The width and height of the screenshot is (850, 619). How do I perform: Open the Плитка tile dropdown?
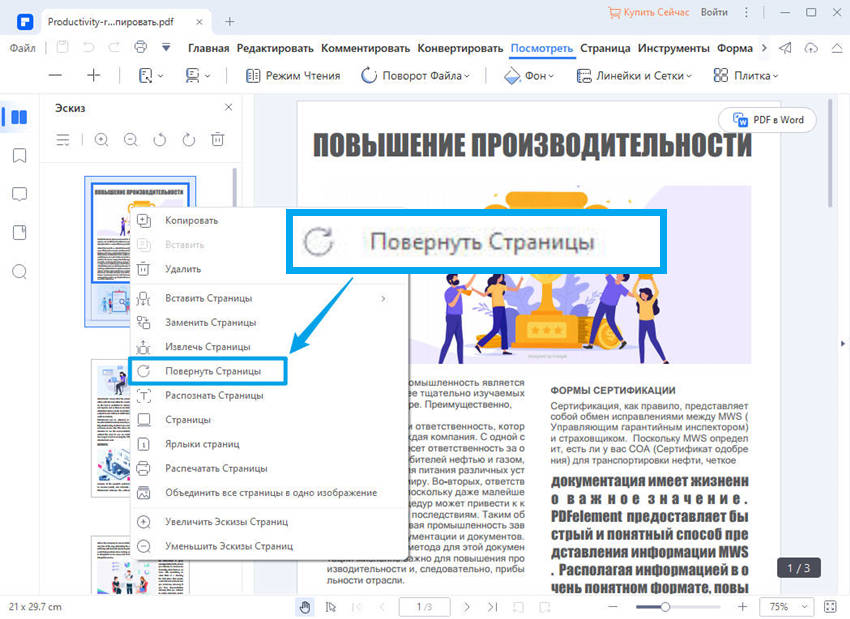tap(746, 75)
